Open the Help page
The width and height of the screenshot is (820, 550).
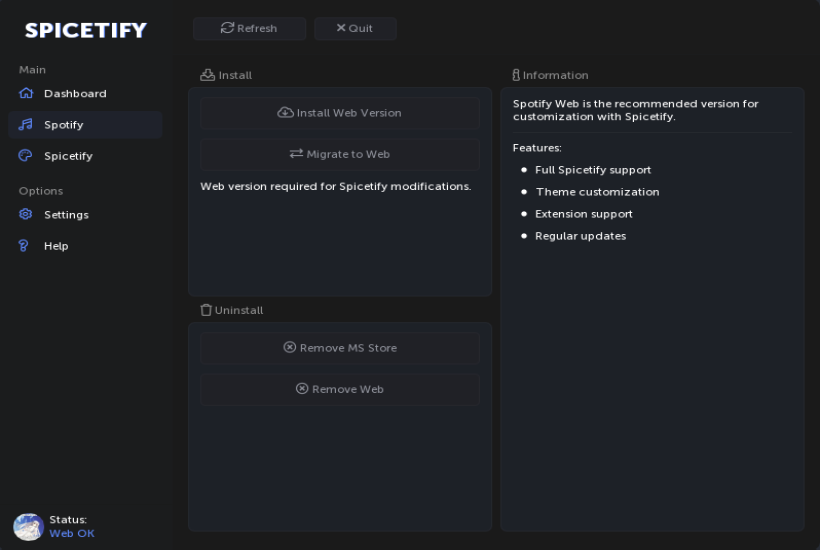pos(85,246)
